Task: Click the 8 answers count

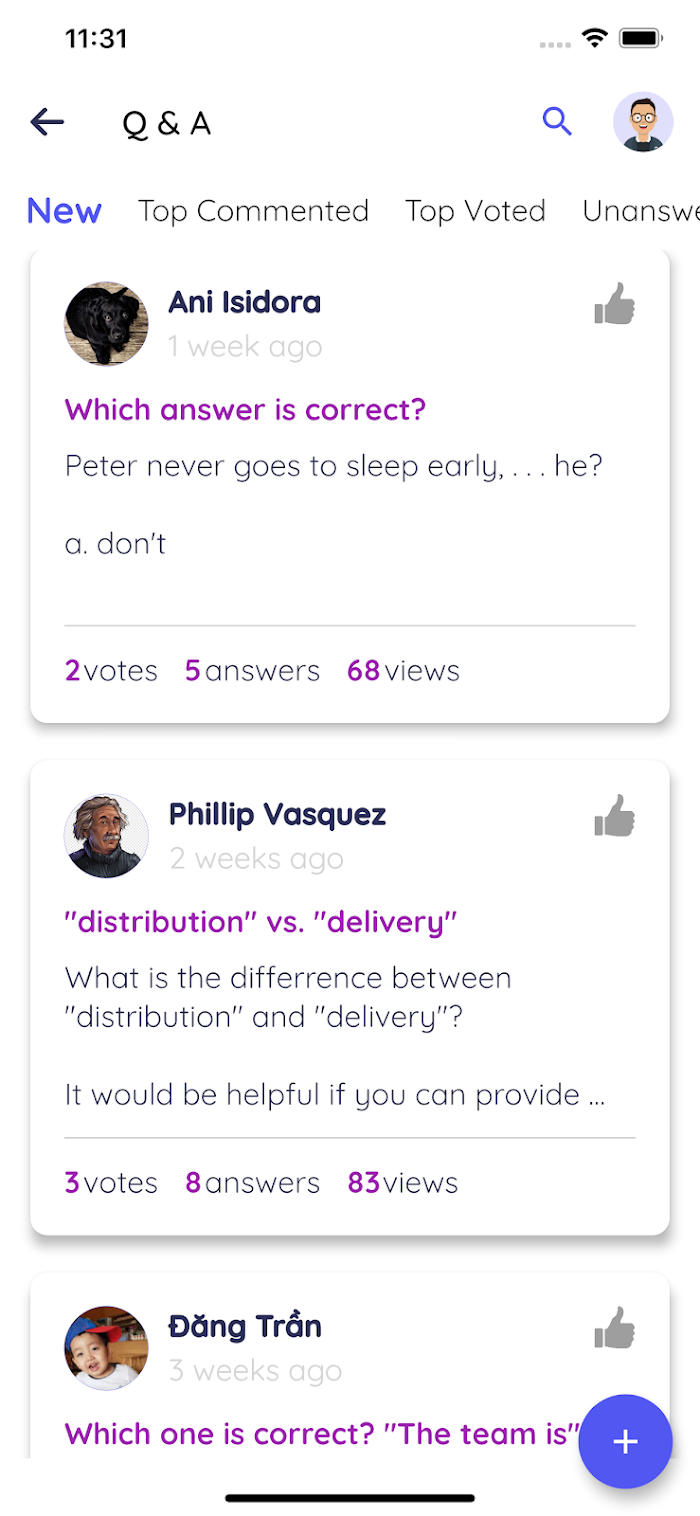Action: click(x=252, y=1182)
